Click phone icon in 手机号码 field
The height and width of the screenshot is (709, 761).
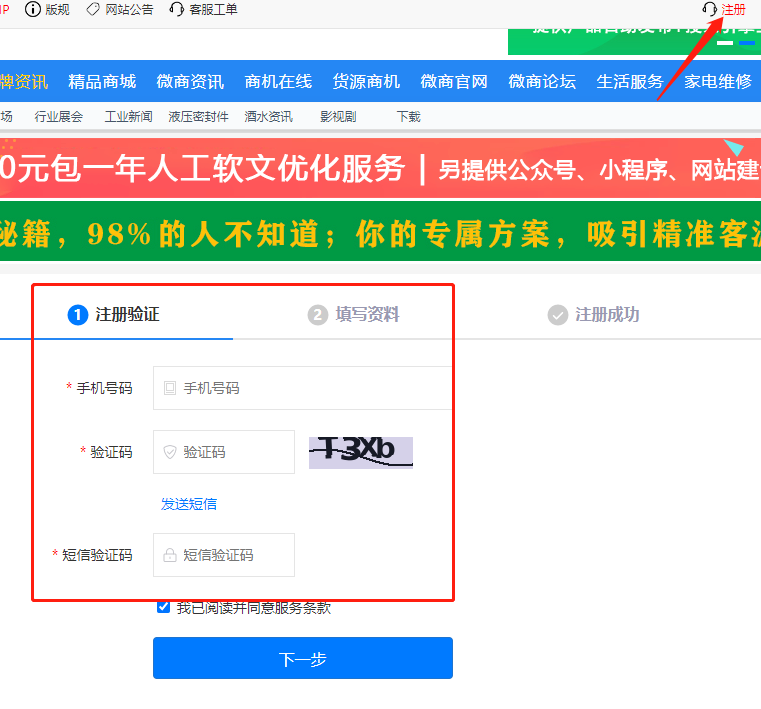click(170, 388)
